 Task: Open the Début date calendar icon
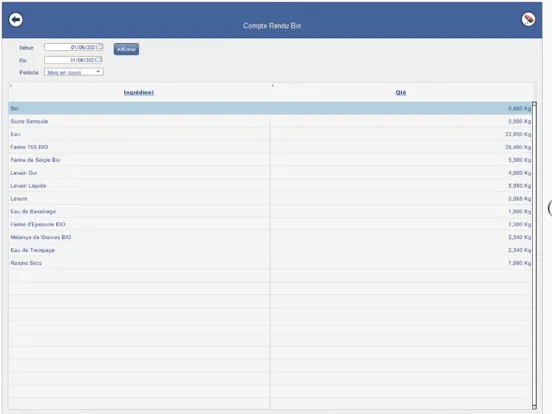coord(100,46)
